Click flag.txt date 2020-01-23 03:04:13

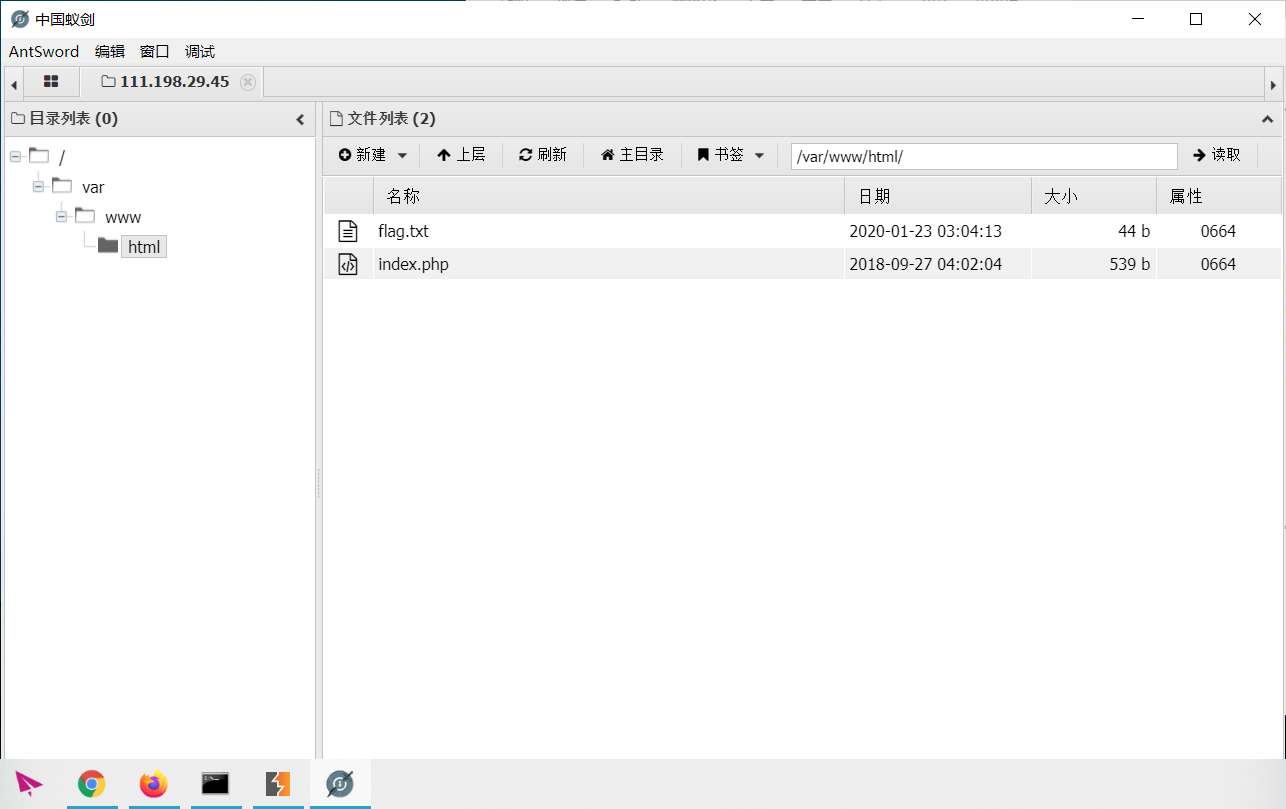click(x=925, y=231)
